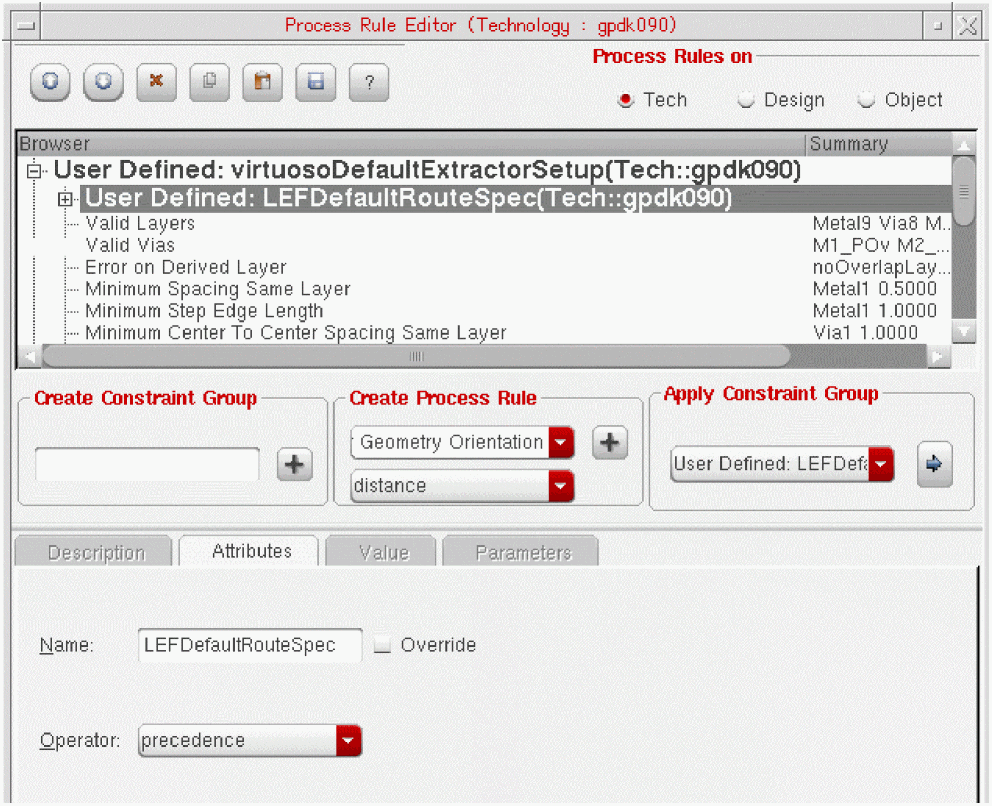Select the highlighted LEFDefaultRouteSpec tree row
Image resolution: width=992 pixels, height=806 pixels.
(515, 199)
